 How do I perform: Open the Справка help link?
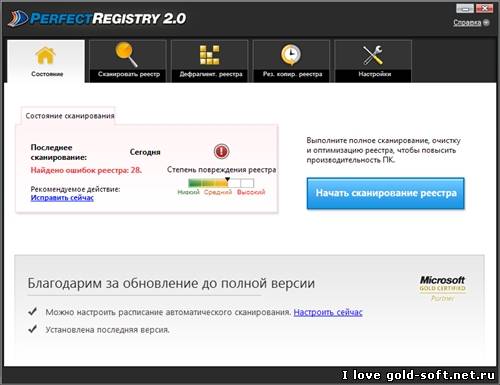pyautogui.click(x=467, y=23)
